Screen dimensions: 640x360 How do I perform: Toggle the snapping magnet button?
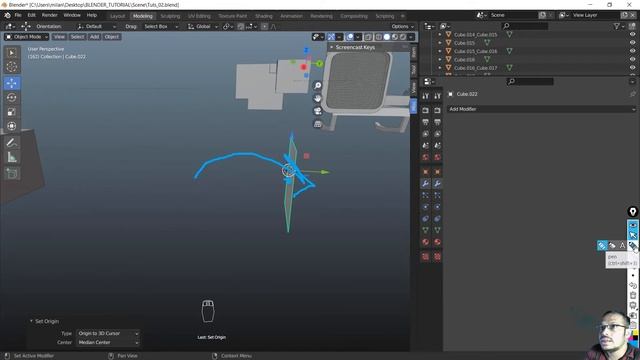coord(241,27)
